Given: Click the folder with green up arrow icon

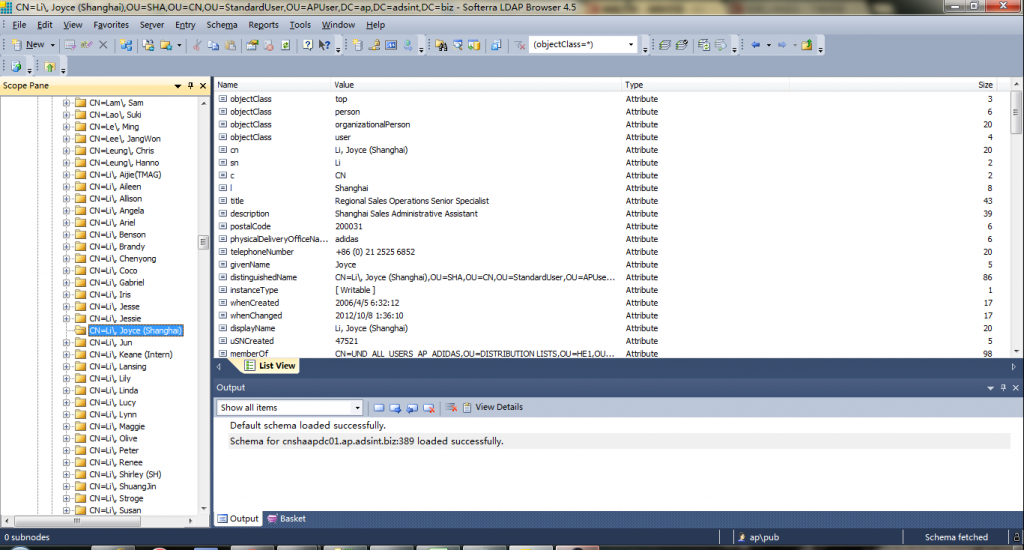Looking at the screenshot, I should tap(50, 67).
